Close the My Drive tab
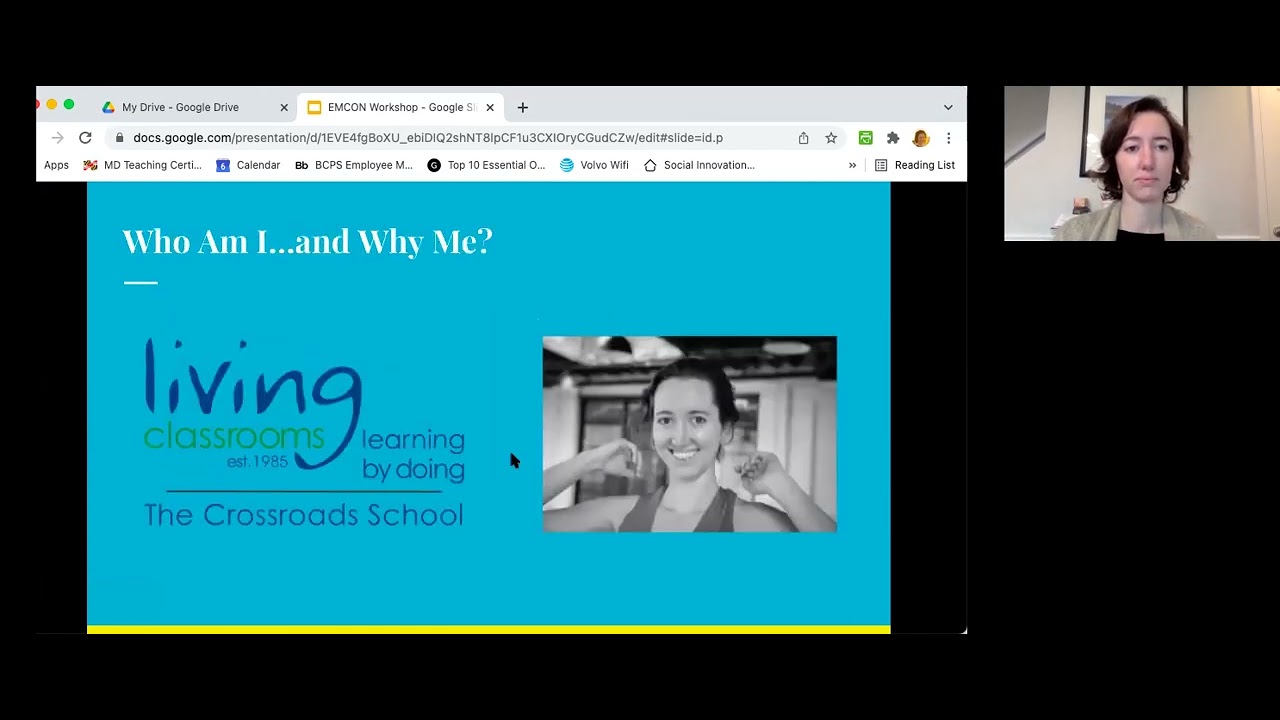Image resolution: width=1280 pixels, height=720 pixels. (284, 107)
